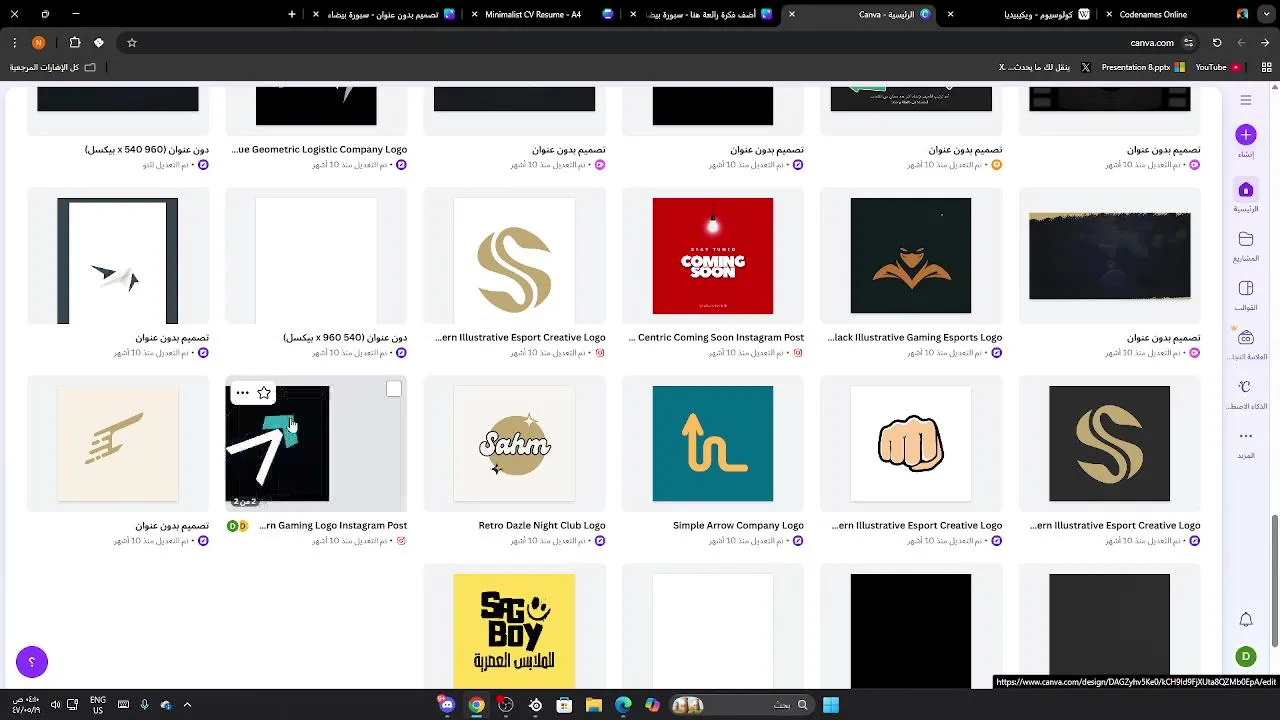Open Projects (المشاريع) in Canva sidebar

pyautogui.click(x=1246, y=246)
